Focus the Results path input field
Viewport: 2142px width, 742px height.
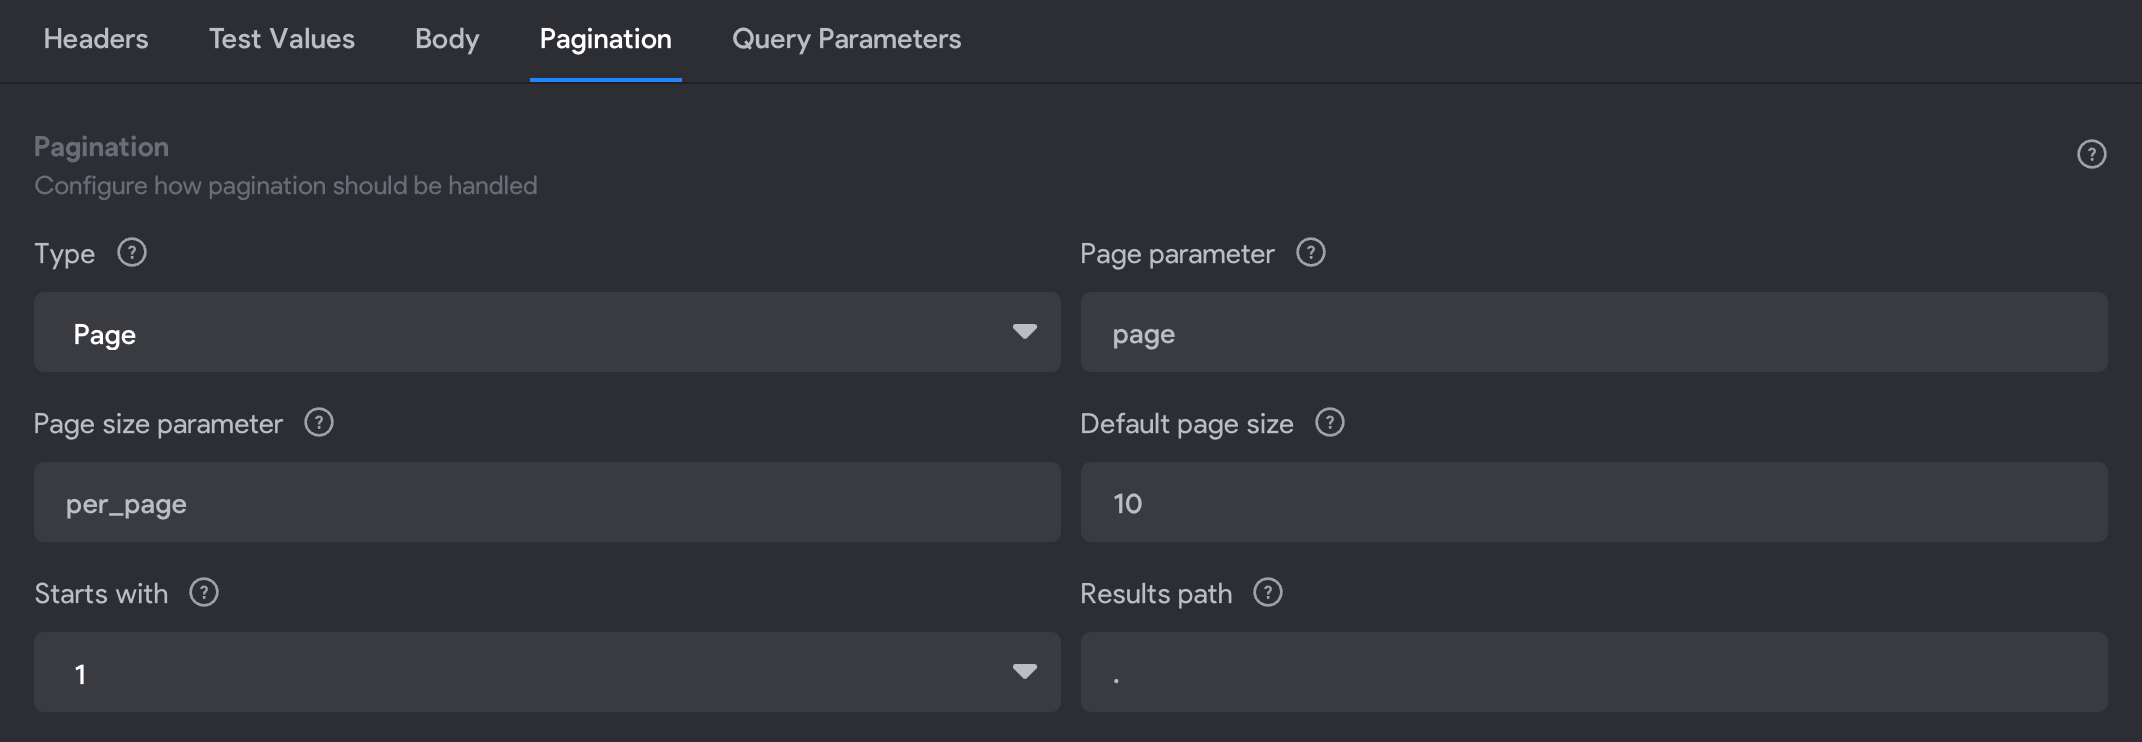[1594, 672]
